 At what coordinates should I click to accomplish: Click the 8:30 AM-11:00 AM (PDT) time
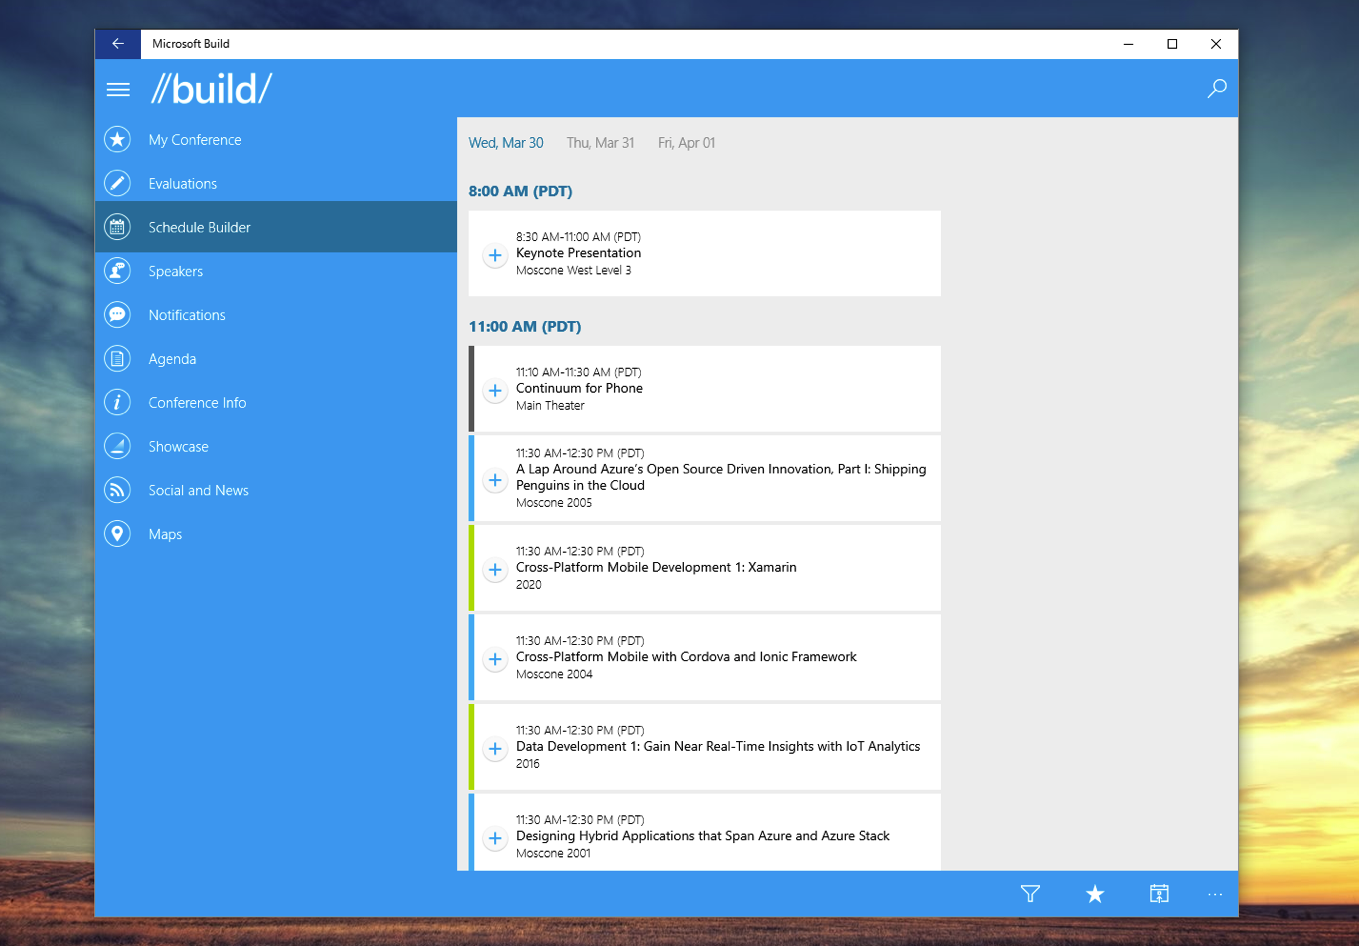[578, 237]
